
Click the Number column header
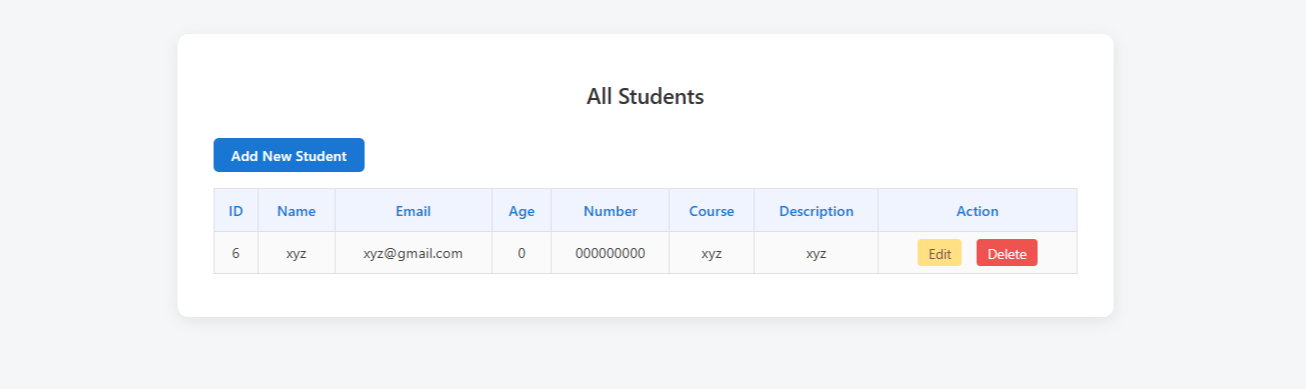[x=610, y=211]
